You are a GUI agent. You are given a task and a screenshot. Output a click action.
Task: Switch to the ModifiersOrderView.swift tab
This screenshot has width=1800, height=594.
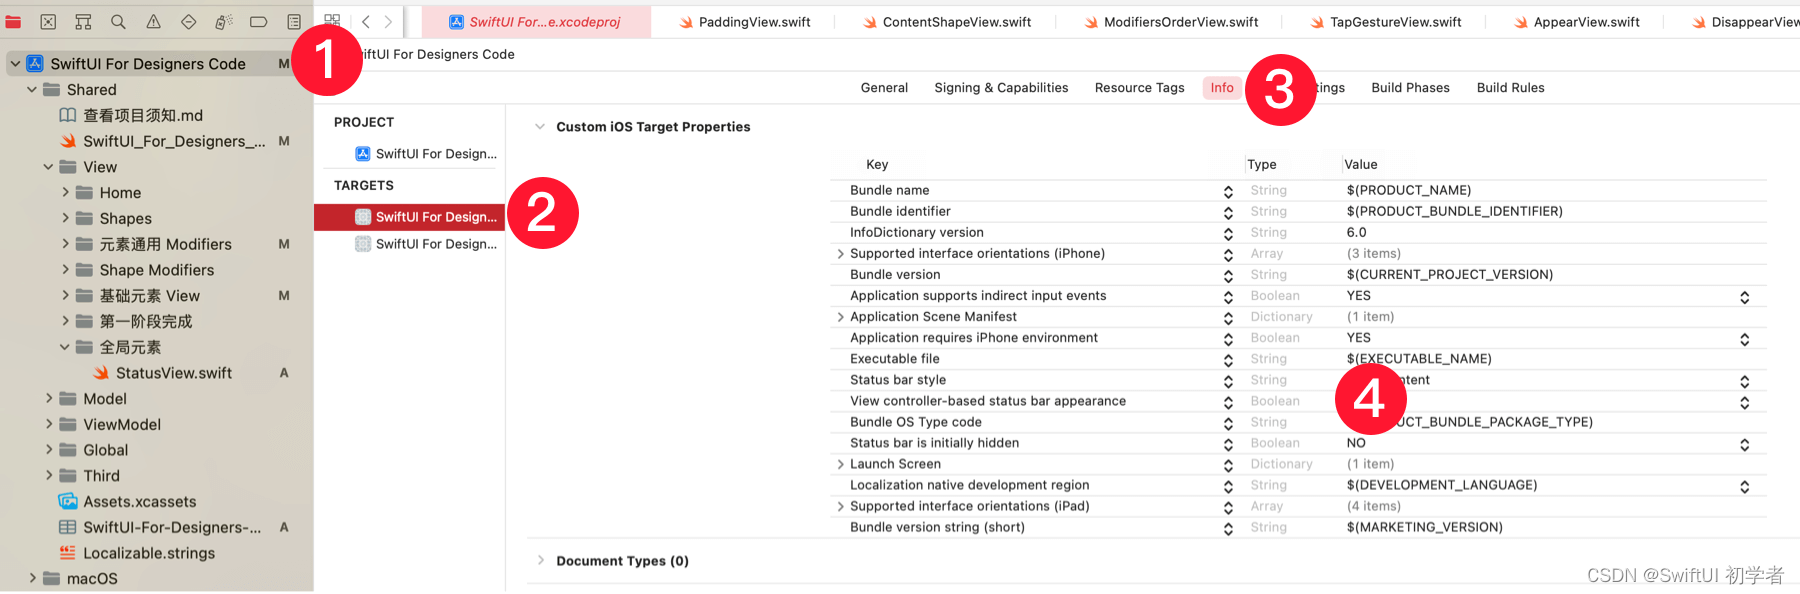coord(1171,22)
